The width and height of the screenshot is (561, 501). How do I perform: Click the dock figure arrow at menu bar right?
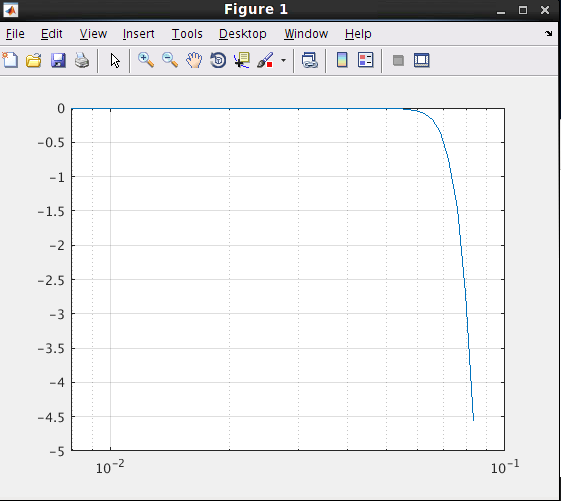tap(548, 34)
